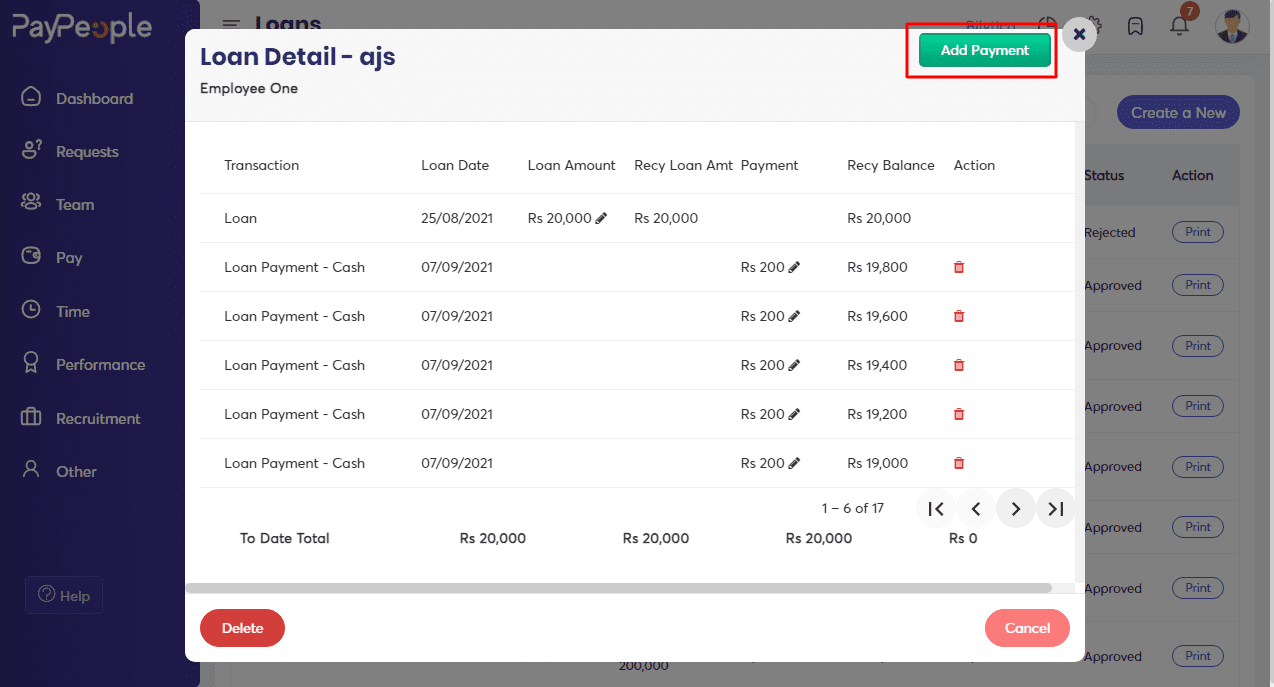Open the bookmark icon in header
Image resolution: width=1274 pixels, height=687 pixels.
(x=1135, y=26)
